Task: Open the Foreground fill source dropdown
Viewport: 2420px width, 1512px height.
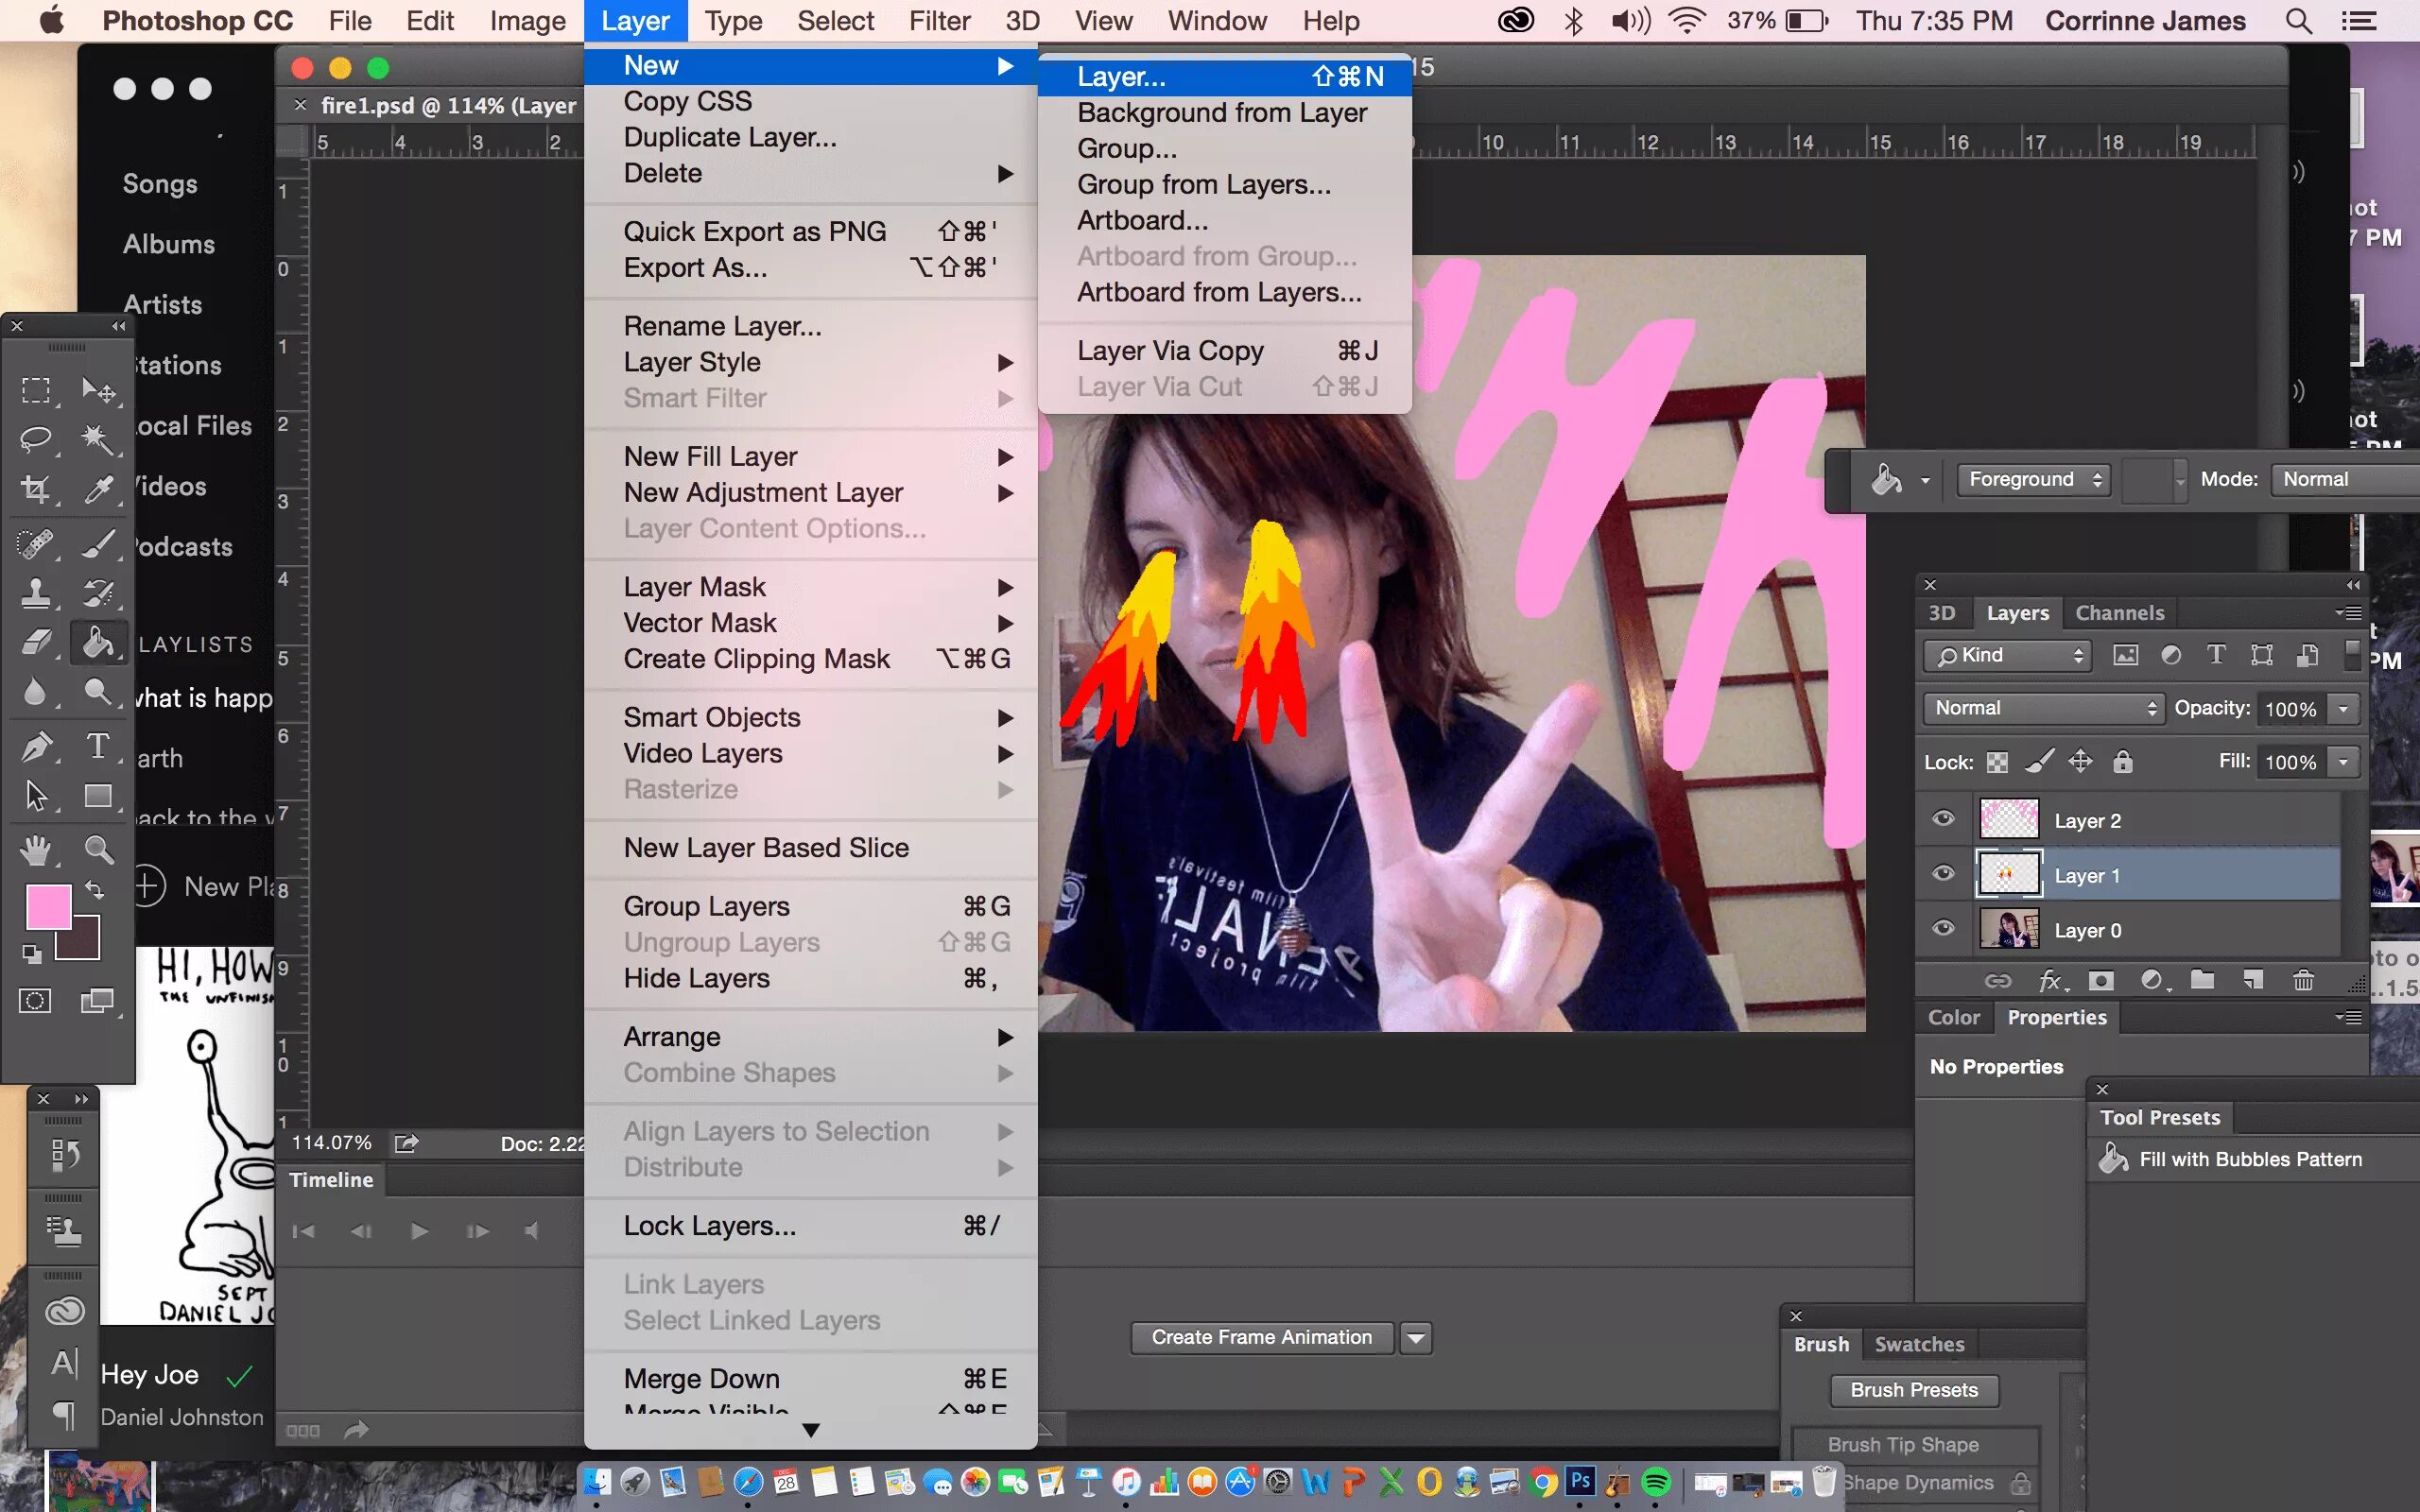Action: tap(2033, 480)
